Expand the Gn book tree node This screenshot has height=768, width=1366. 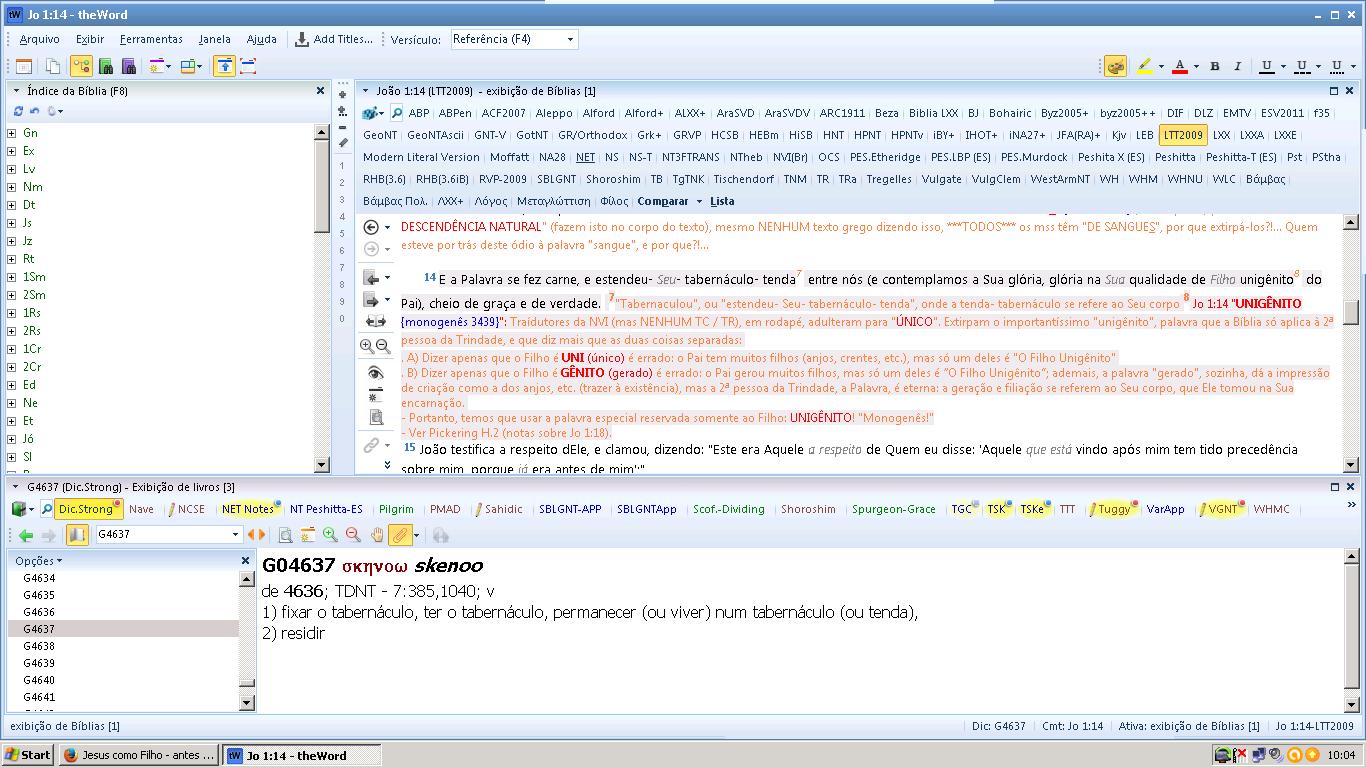(x=12, y=133)
